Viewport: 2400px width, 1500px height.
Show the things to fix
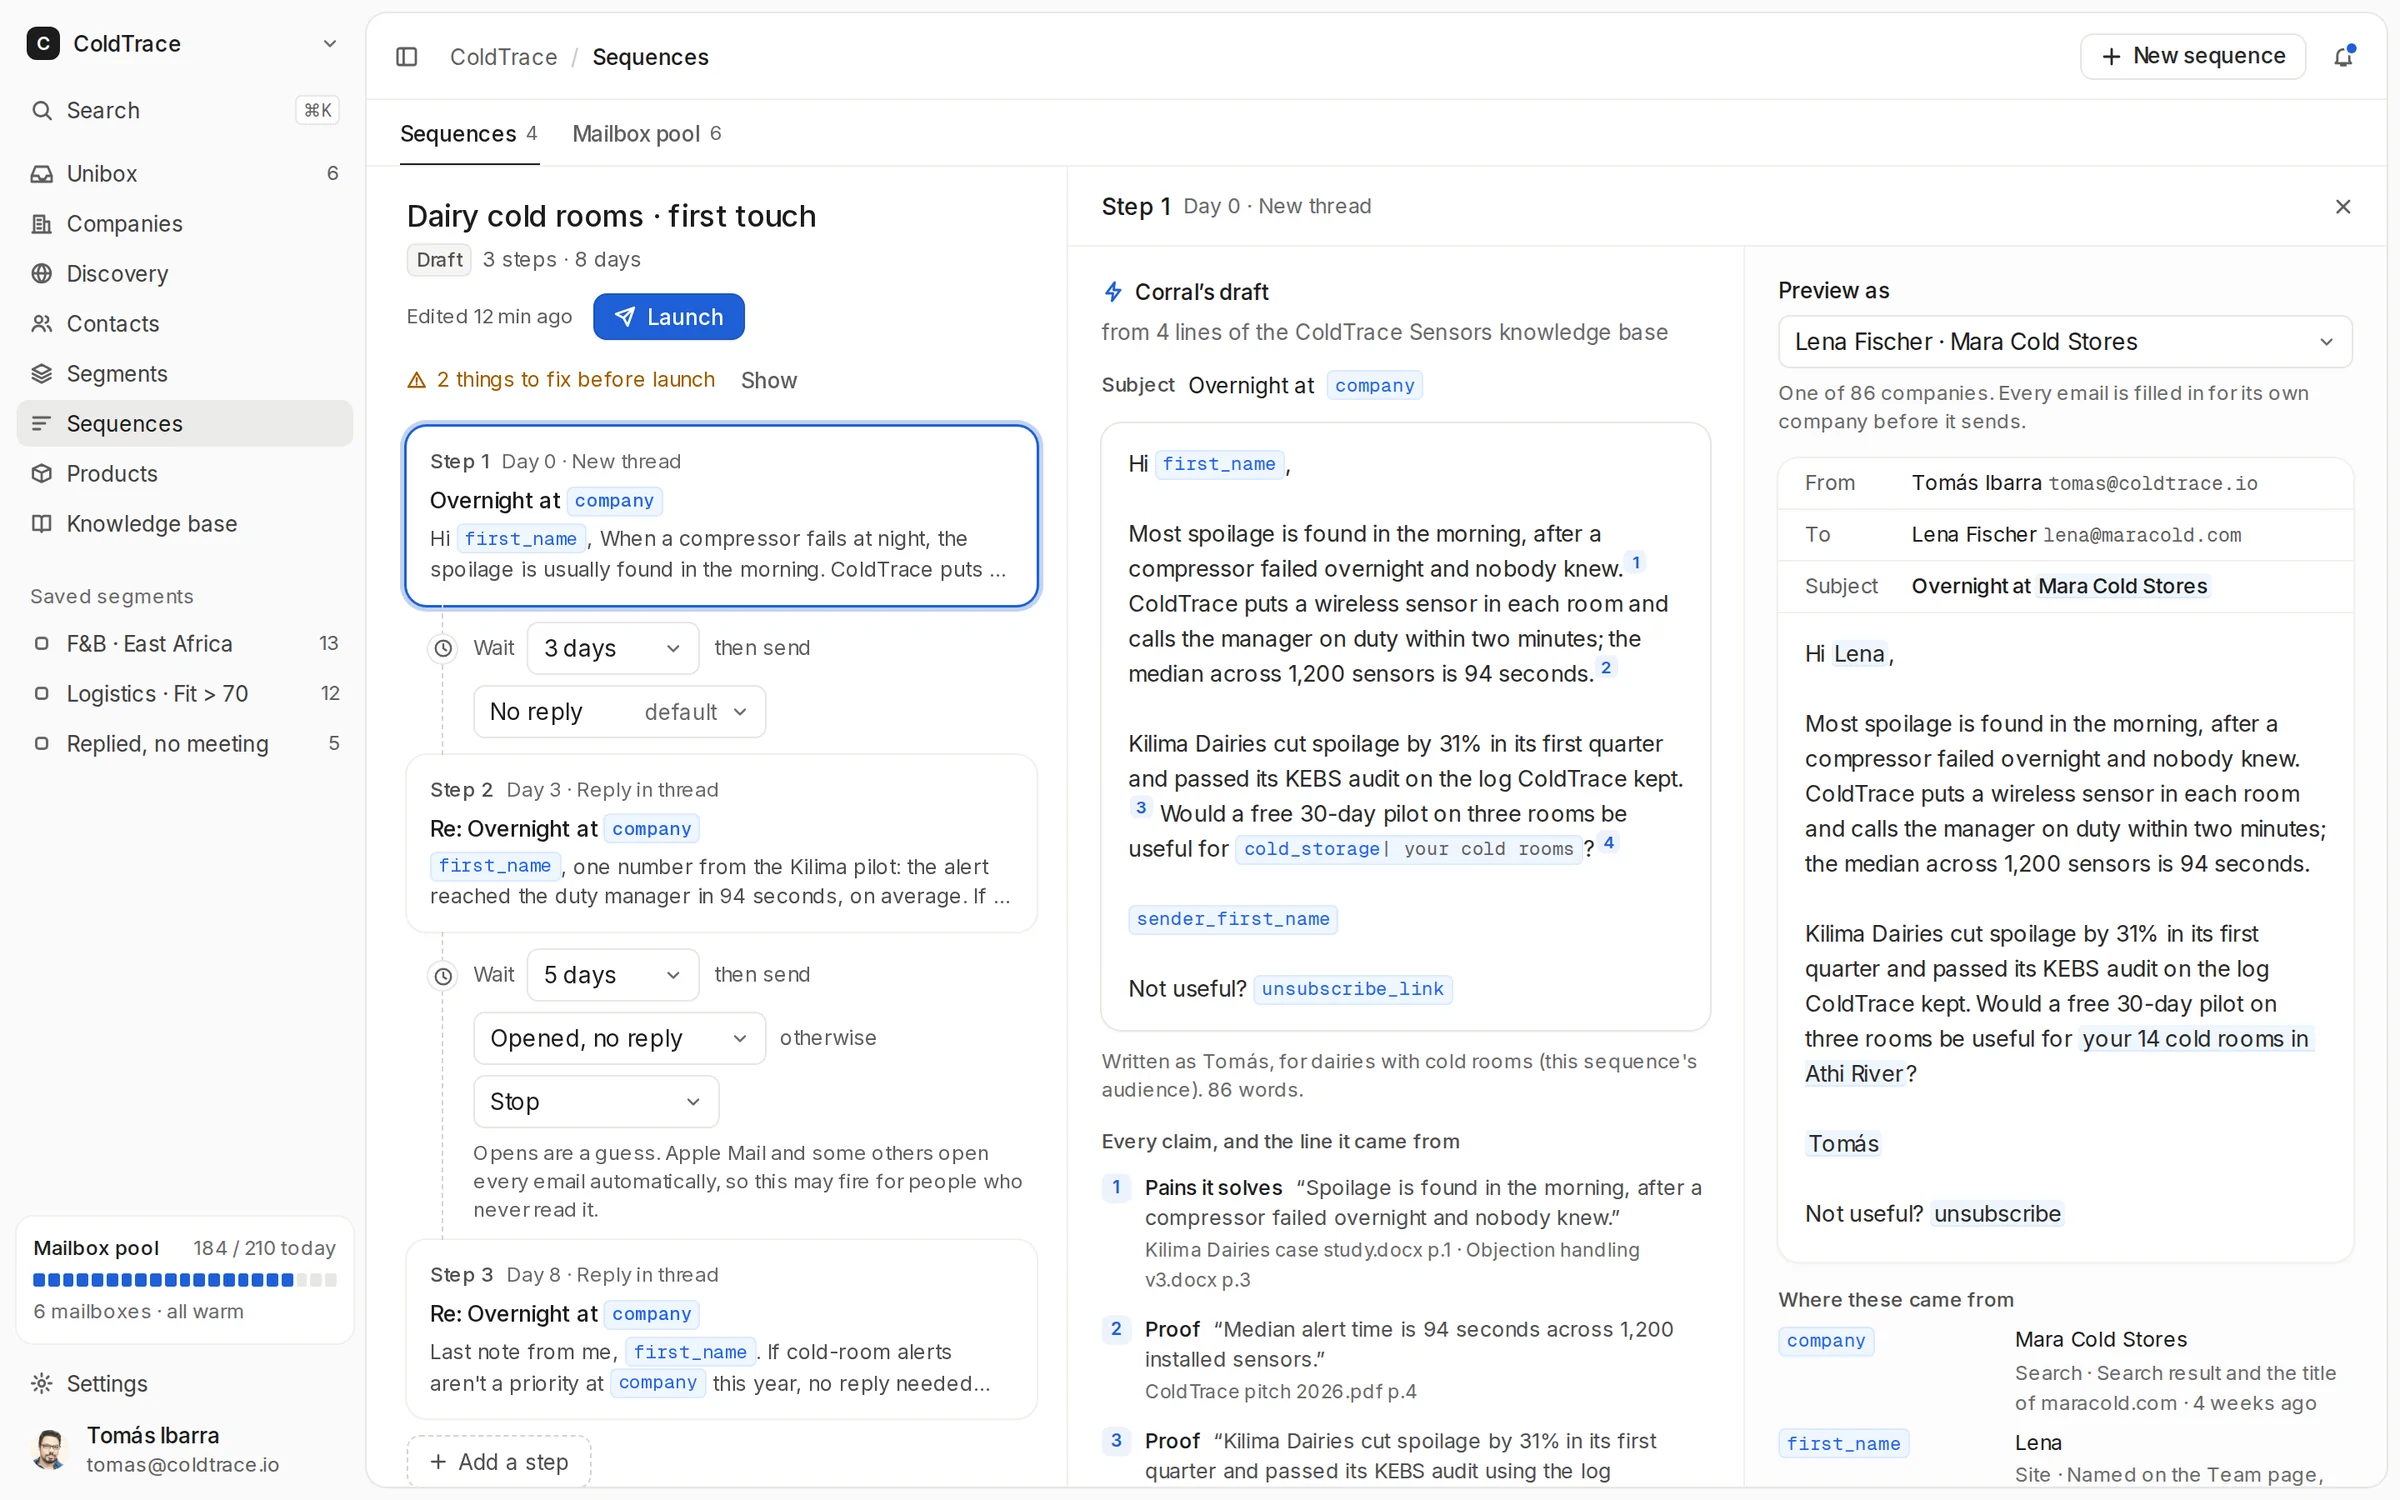click(x=768, y=380)
